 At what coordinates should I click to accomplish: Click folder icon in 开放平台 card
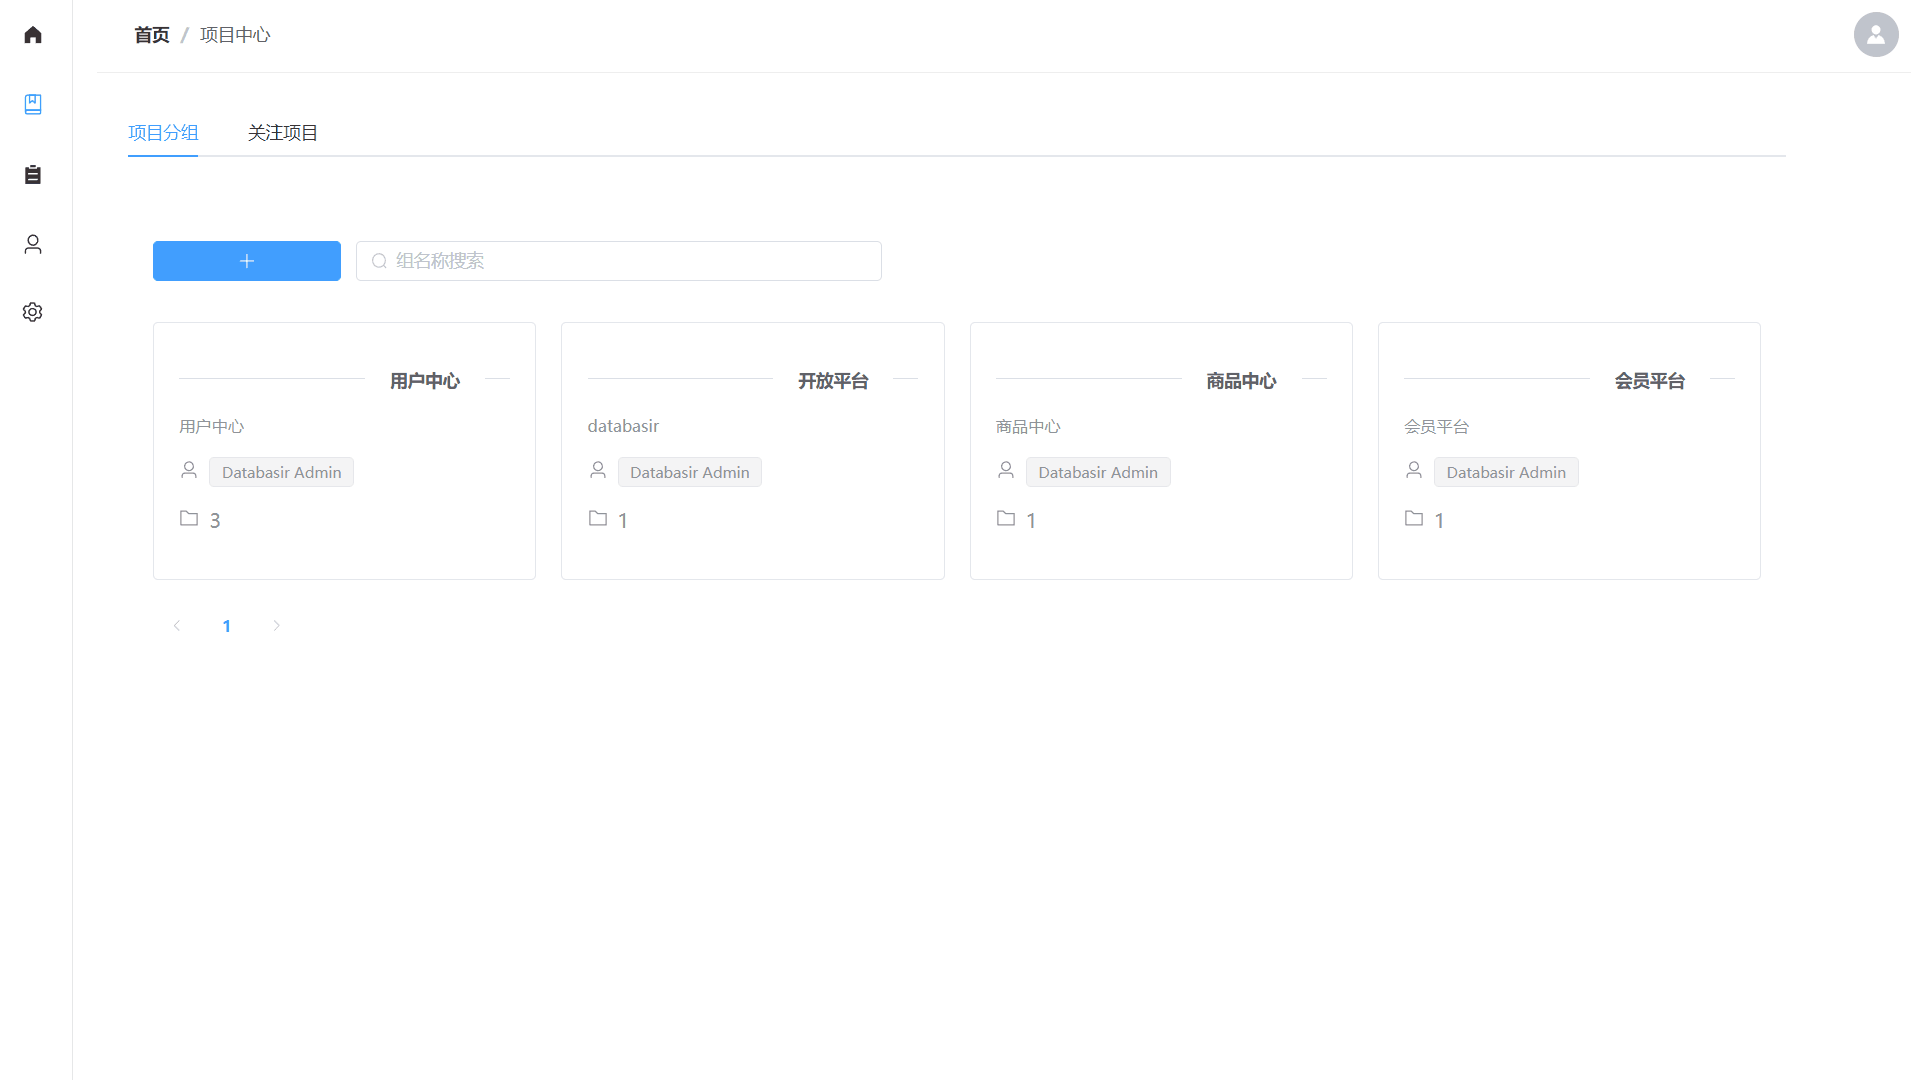(x=598, y=518)
